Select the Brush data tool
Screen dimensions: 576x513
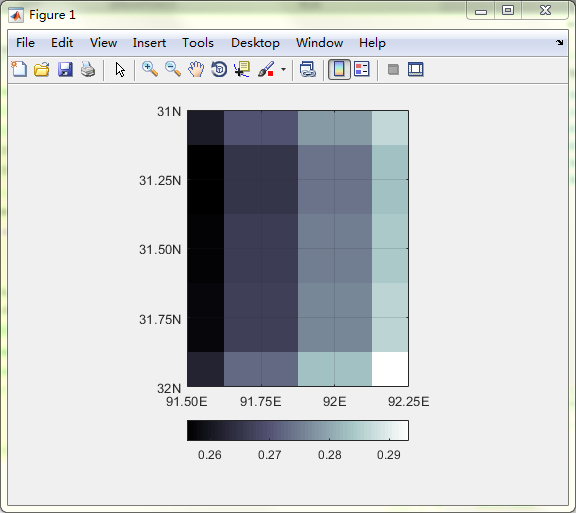pyautogui.click(x=266, y=69)
